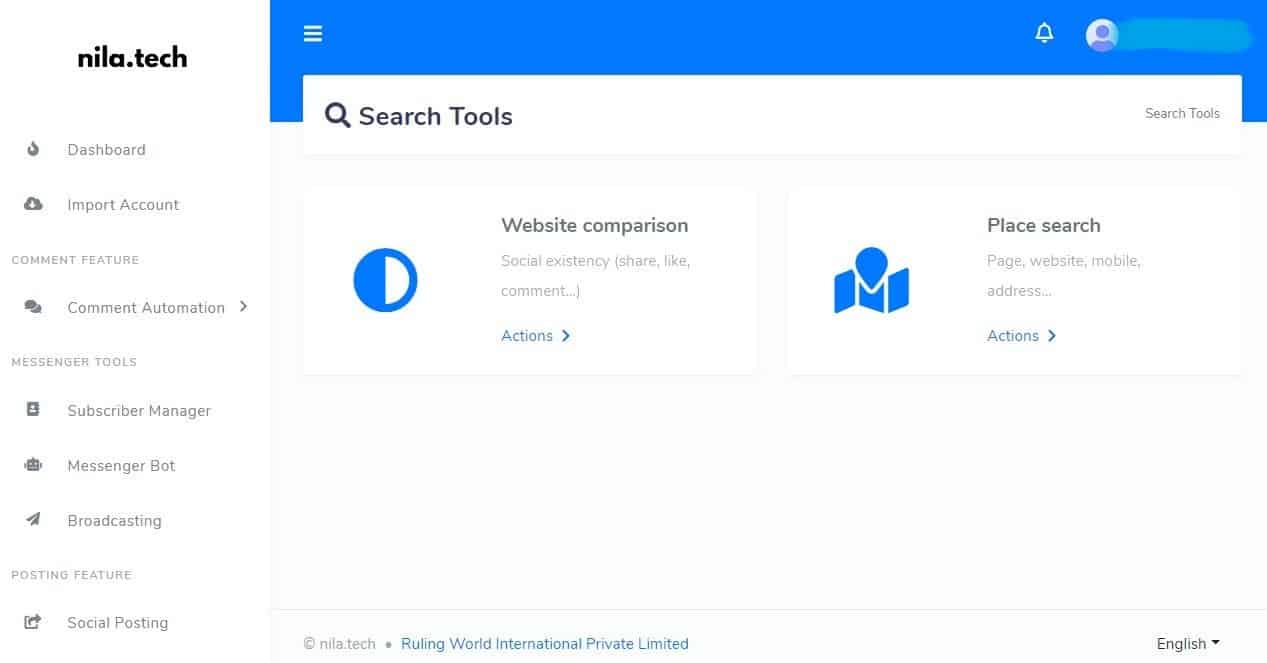Click the Import Account cloud icon

33,205
